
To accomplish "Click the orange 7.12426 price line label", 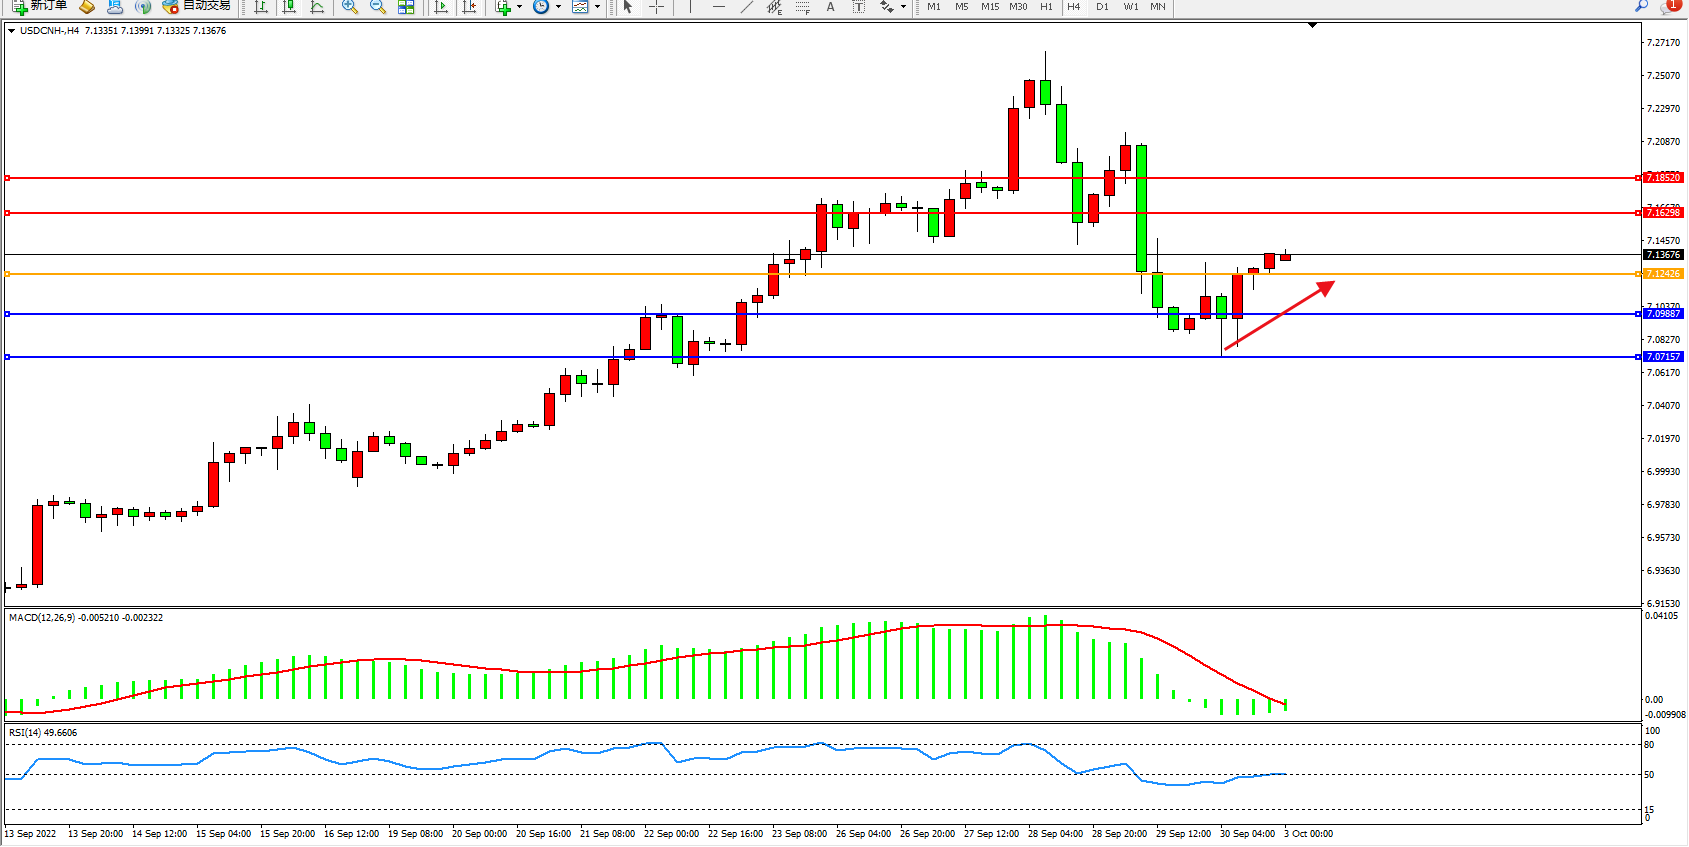I will coord(1663,274).
